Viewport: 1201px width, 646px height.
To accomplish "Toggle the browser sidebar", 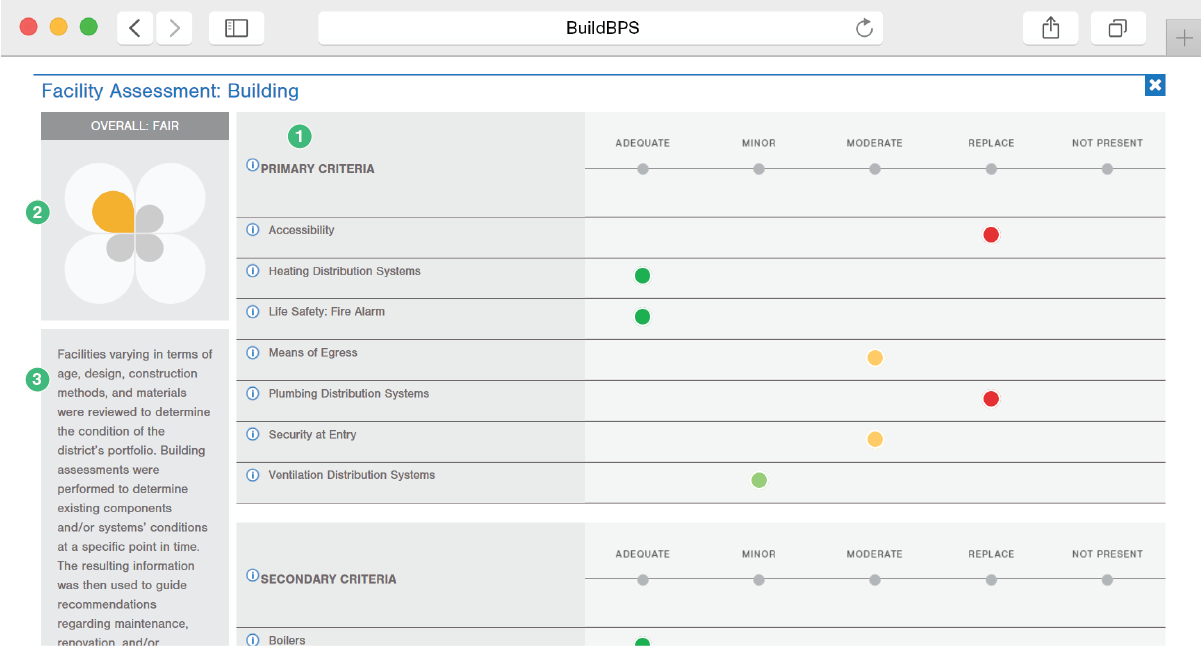I will [x=236, y=28].
